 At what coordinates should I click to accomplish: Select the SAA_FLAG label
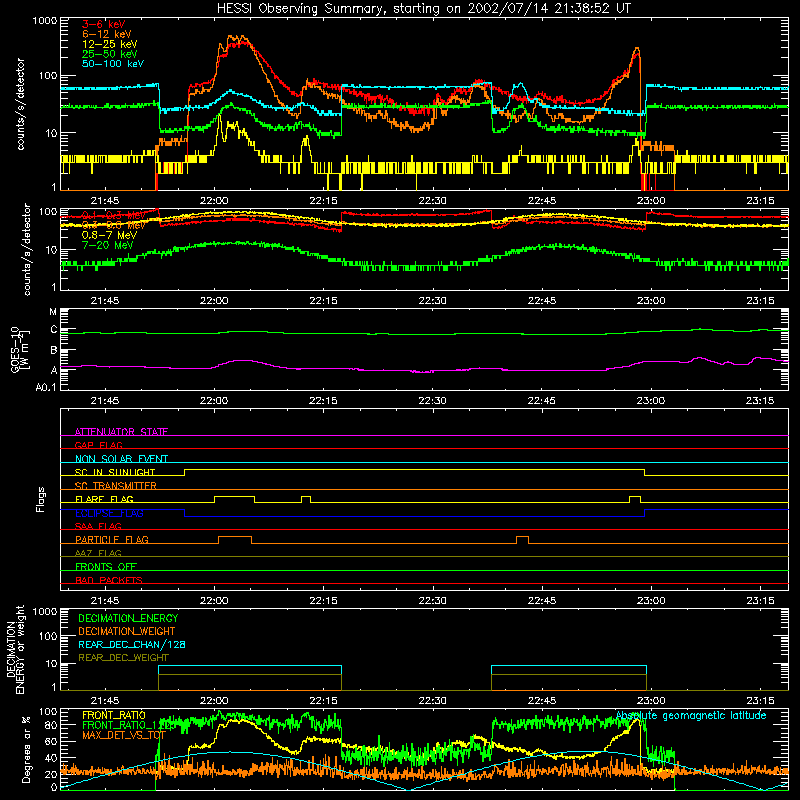tap(98, 526)
